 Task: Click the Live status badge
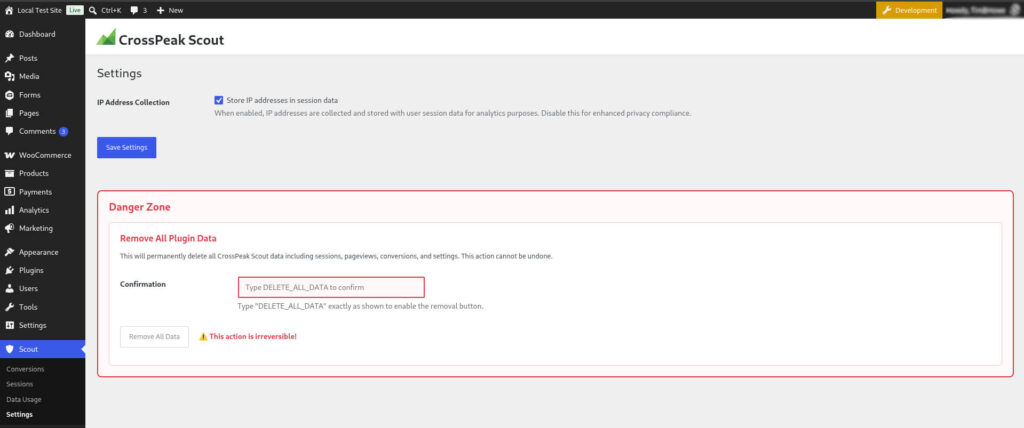click(74, 10)
